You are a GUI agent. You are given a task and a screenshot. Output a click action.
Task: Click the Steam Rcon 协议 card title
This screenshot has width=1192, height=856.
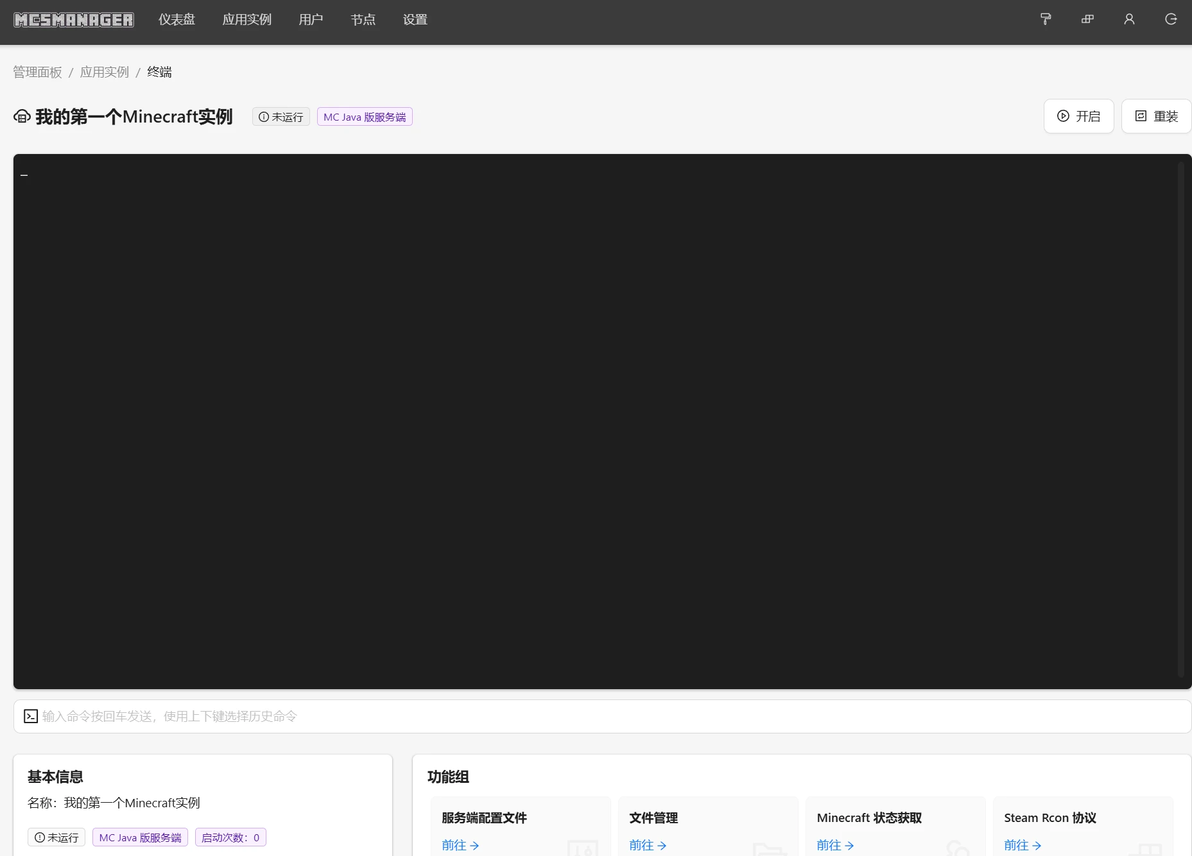coord(1050,818)
